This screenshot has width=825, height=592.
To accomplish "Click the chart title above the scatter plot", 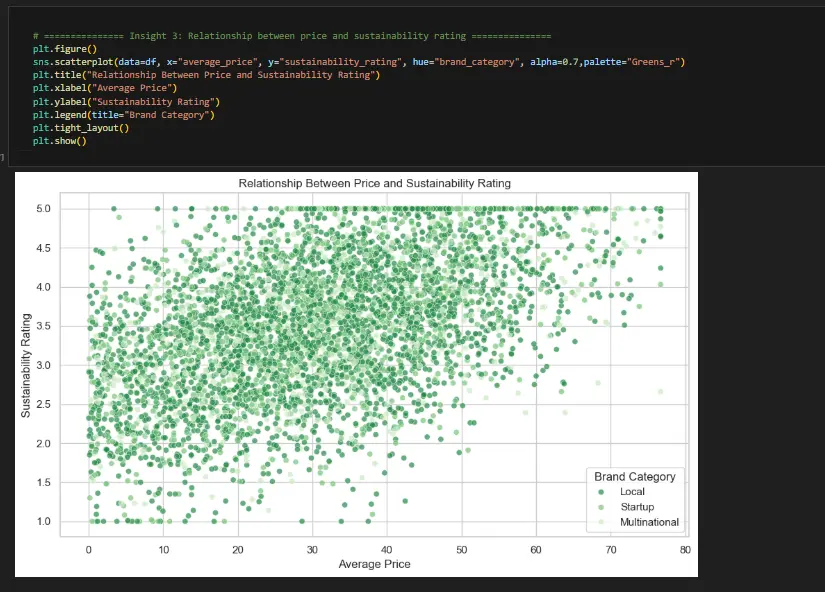I will pyautogui.click(x=374, y=184).
